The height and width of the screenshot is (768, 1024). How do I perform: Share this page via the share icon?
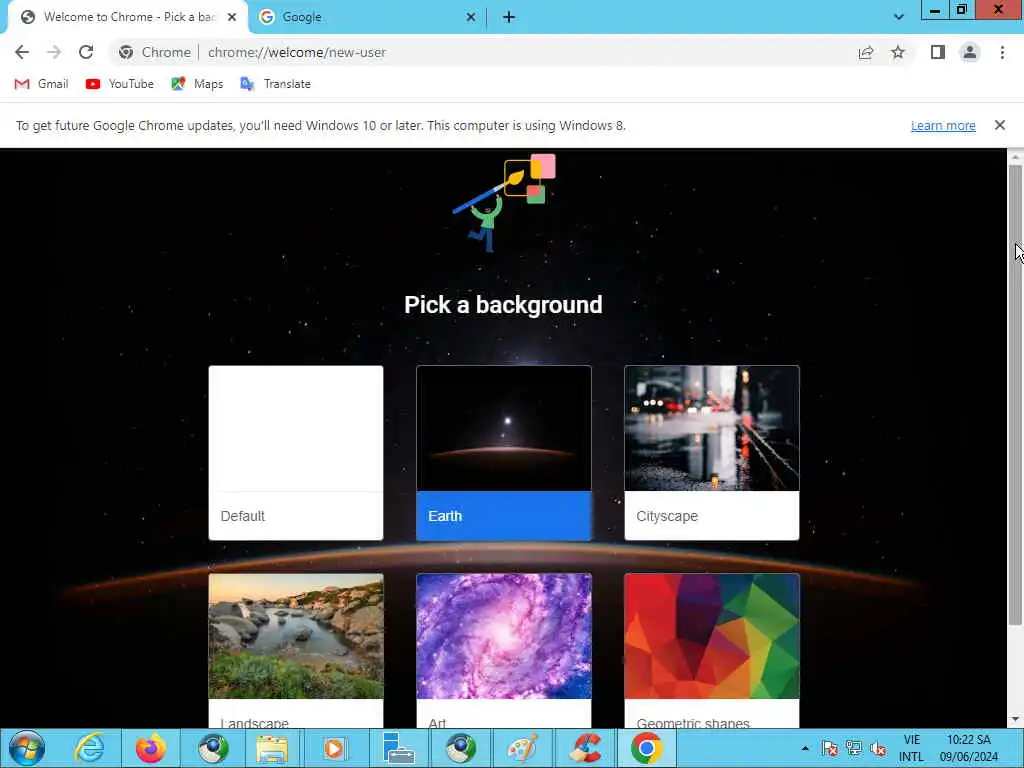pos(866,52)
